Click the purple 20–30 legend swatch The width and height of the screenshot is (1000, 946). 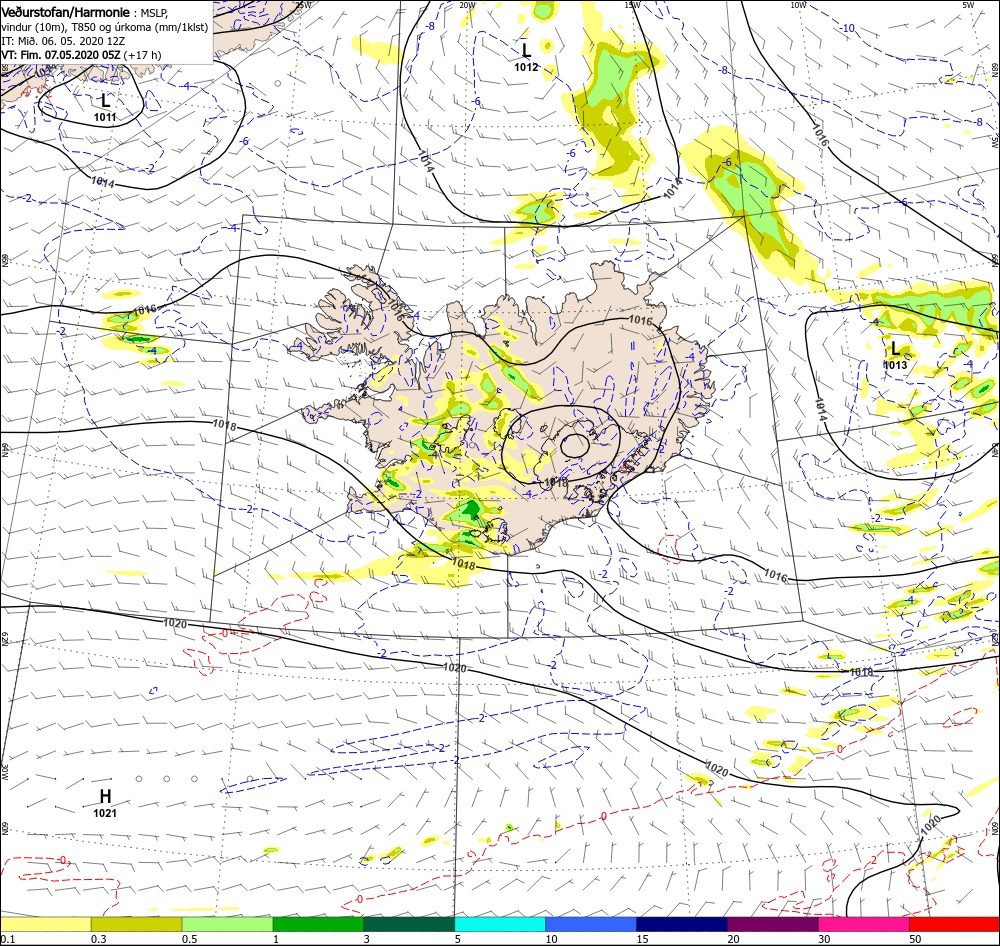(x=772, y=924)
